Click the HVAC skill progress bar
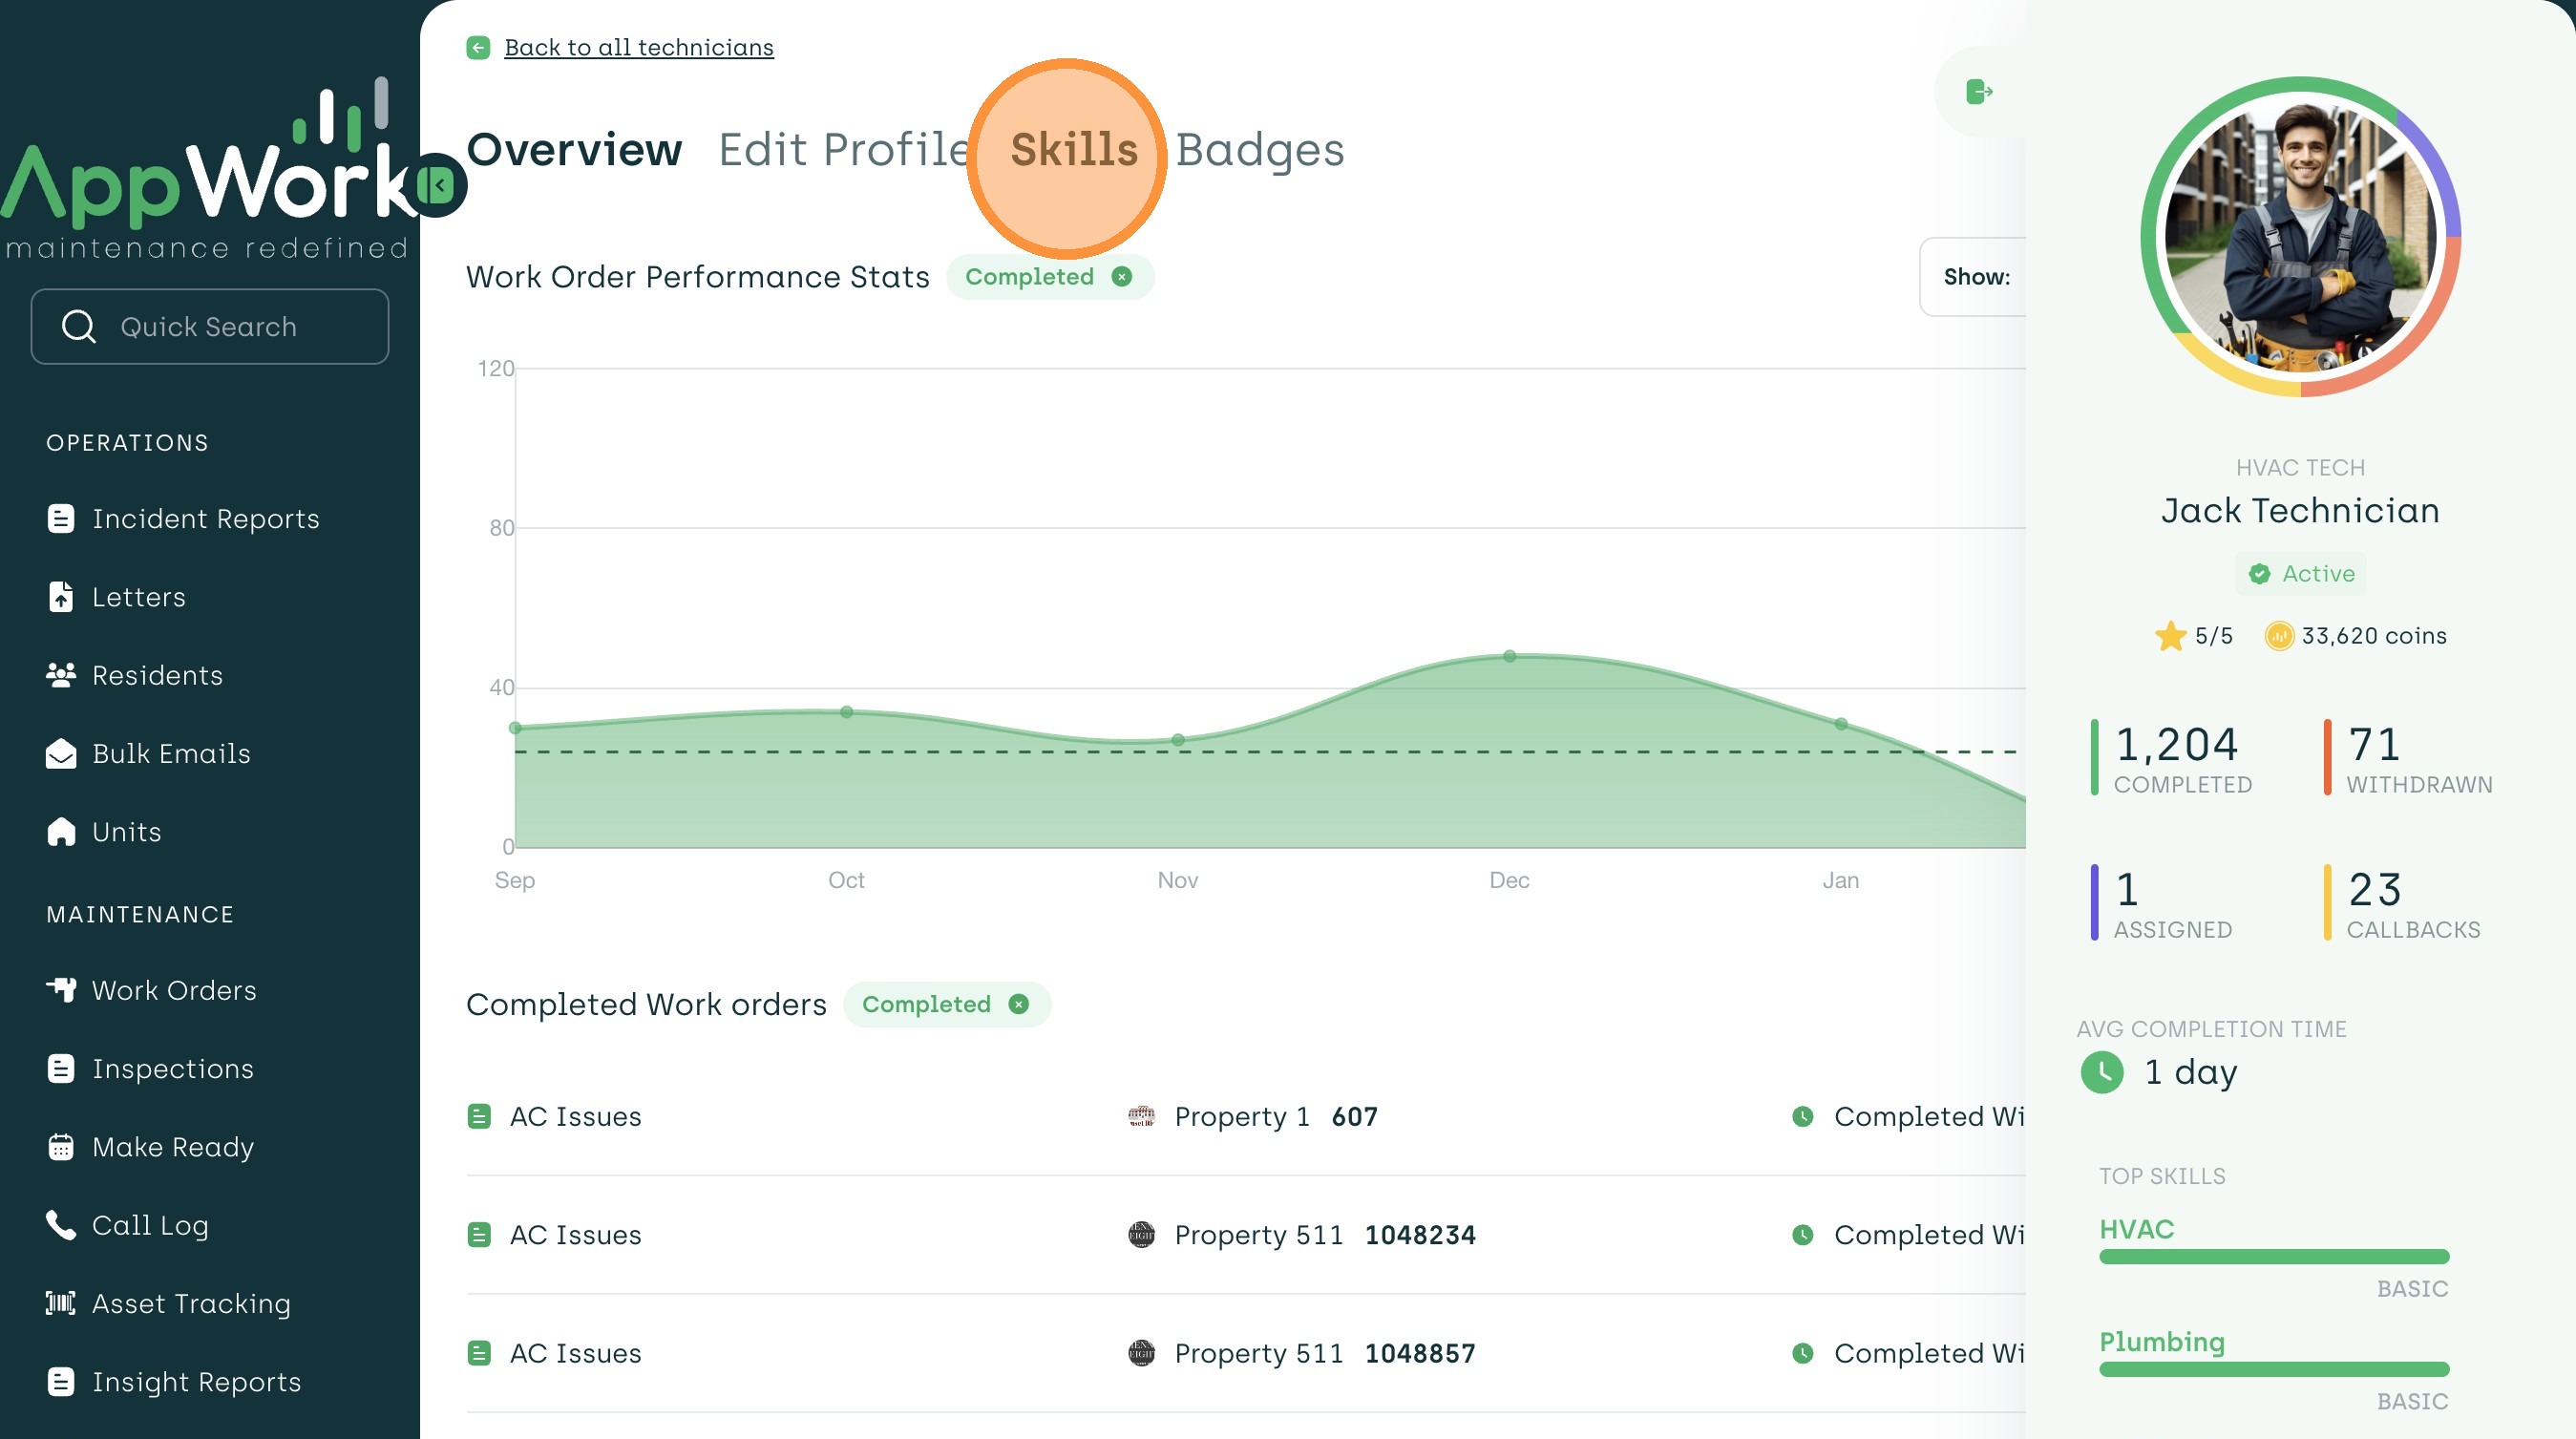2576x1439 pixels. pyautogui.click(x=2273, y=1257)
